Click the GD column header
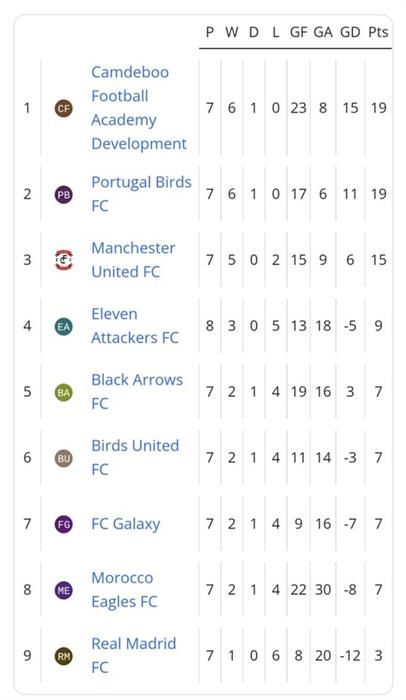The height and width of the screenshot is (700, 406). click(350, 32)
